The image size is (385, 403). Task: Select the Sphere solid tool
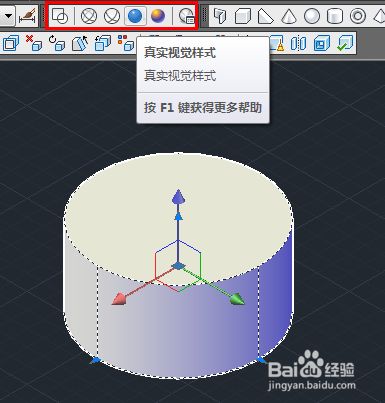click(x=312, y=16)
